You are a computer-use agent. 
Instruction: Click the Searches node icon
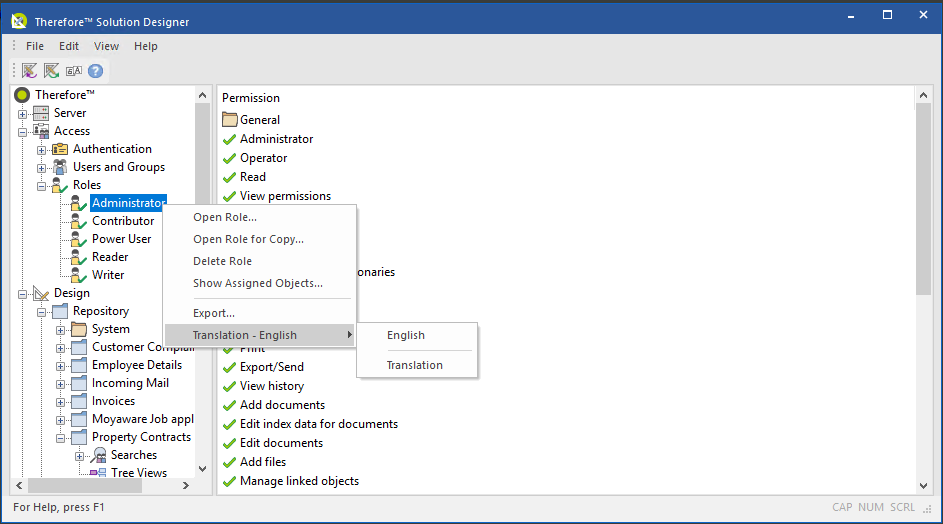[x=98, y=456]
